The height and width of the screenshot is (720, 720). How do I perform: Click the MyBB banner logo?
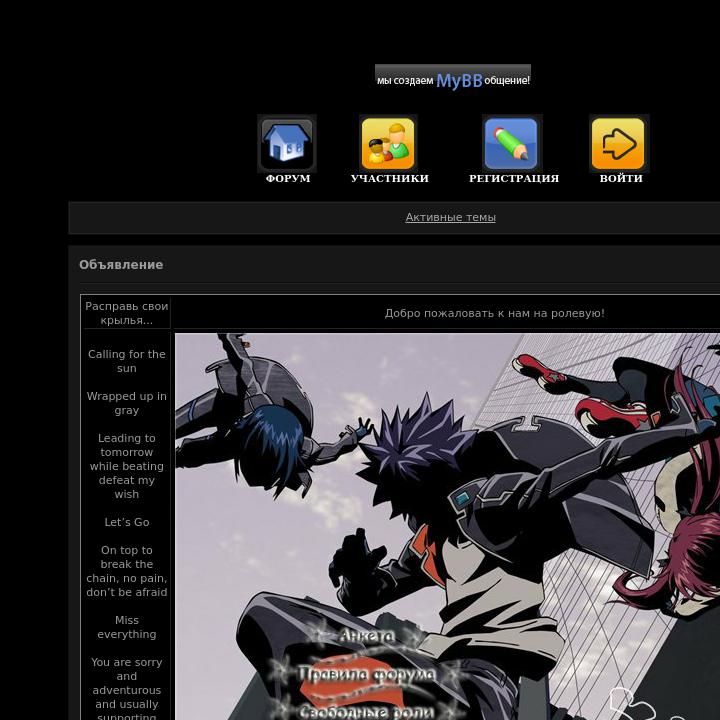click(453, 76)
